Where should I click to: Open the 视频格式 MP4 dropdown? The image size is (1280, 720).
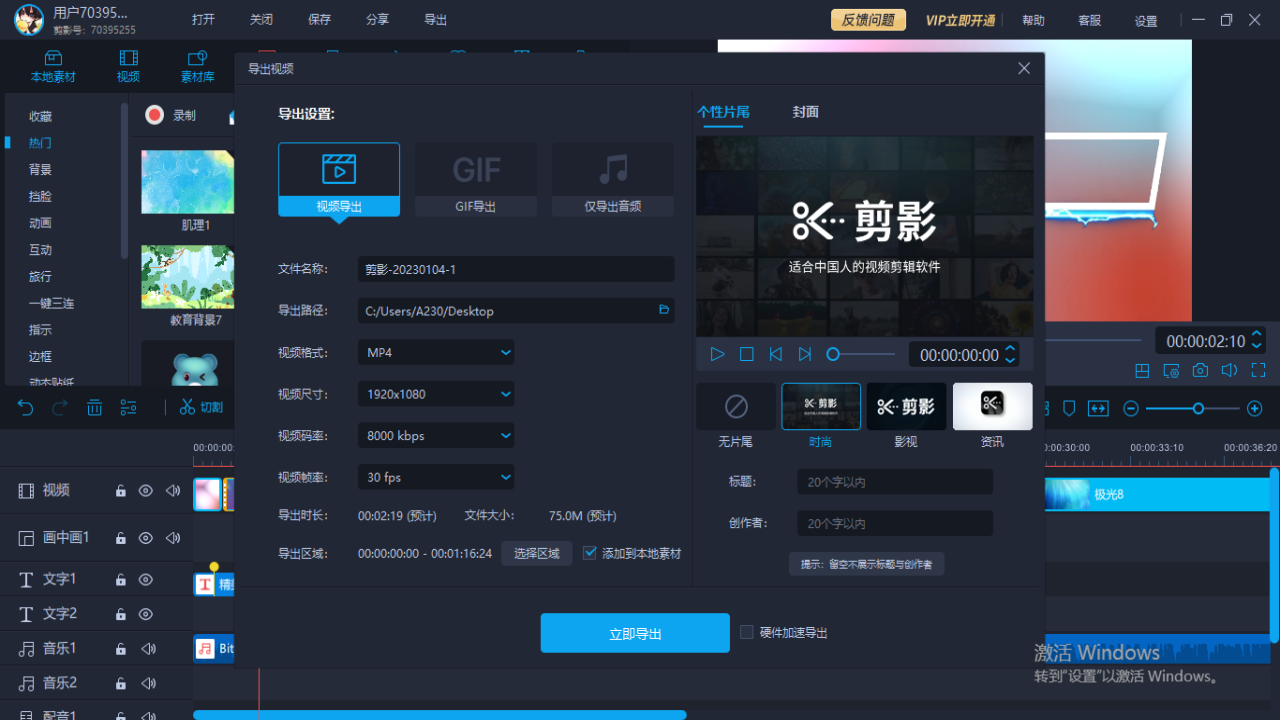(x=435, y=352)
